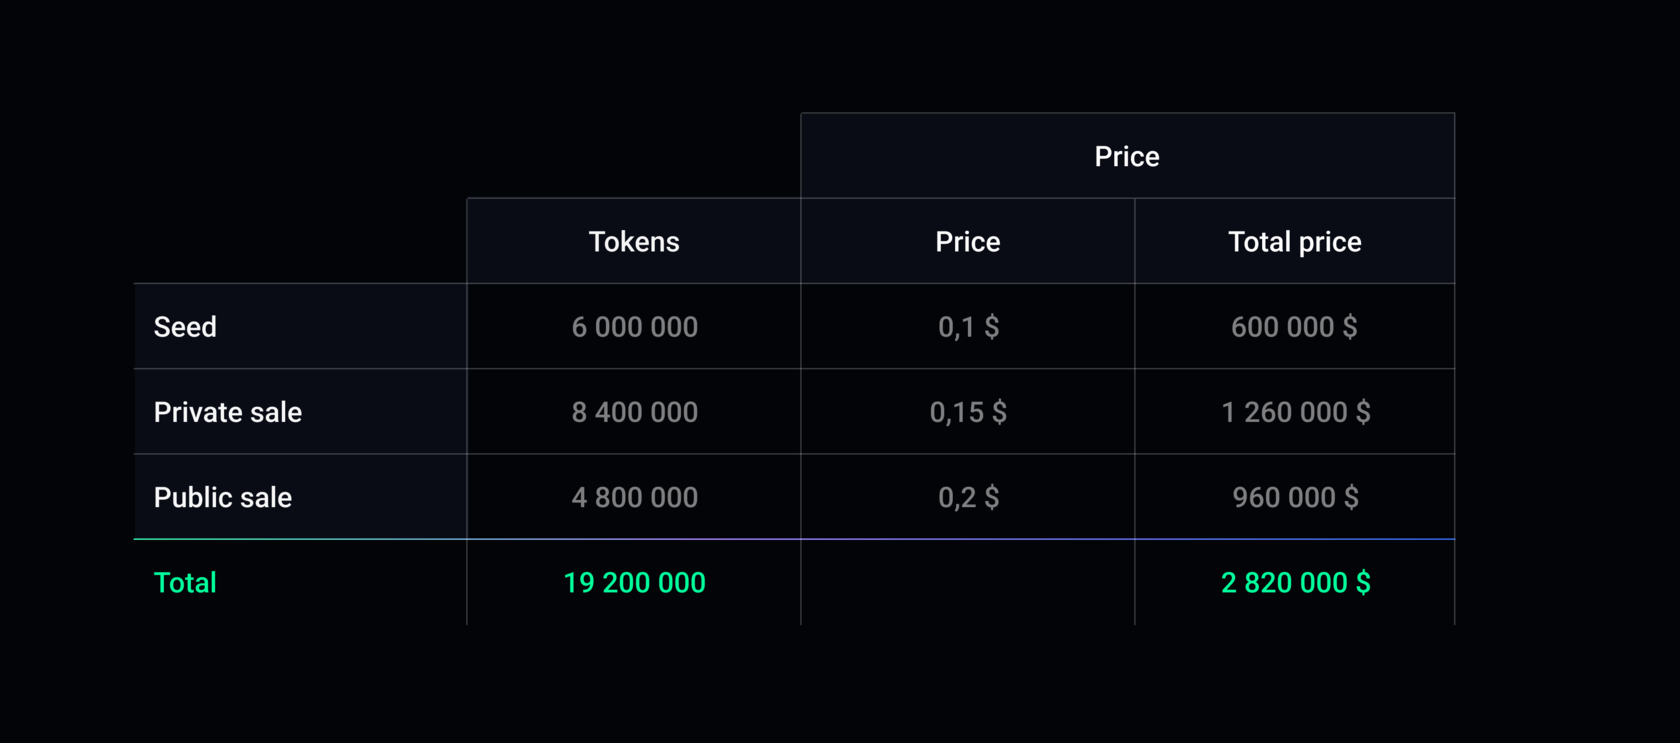1680x743 pixels.
Task: Click the merged Price group header cell
Action: [x=1127, y=157]
